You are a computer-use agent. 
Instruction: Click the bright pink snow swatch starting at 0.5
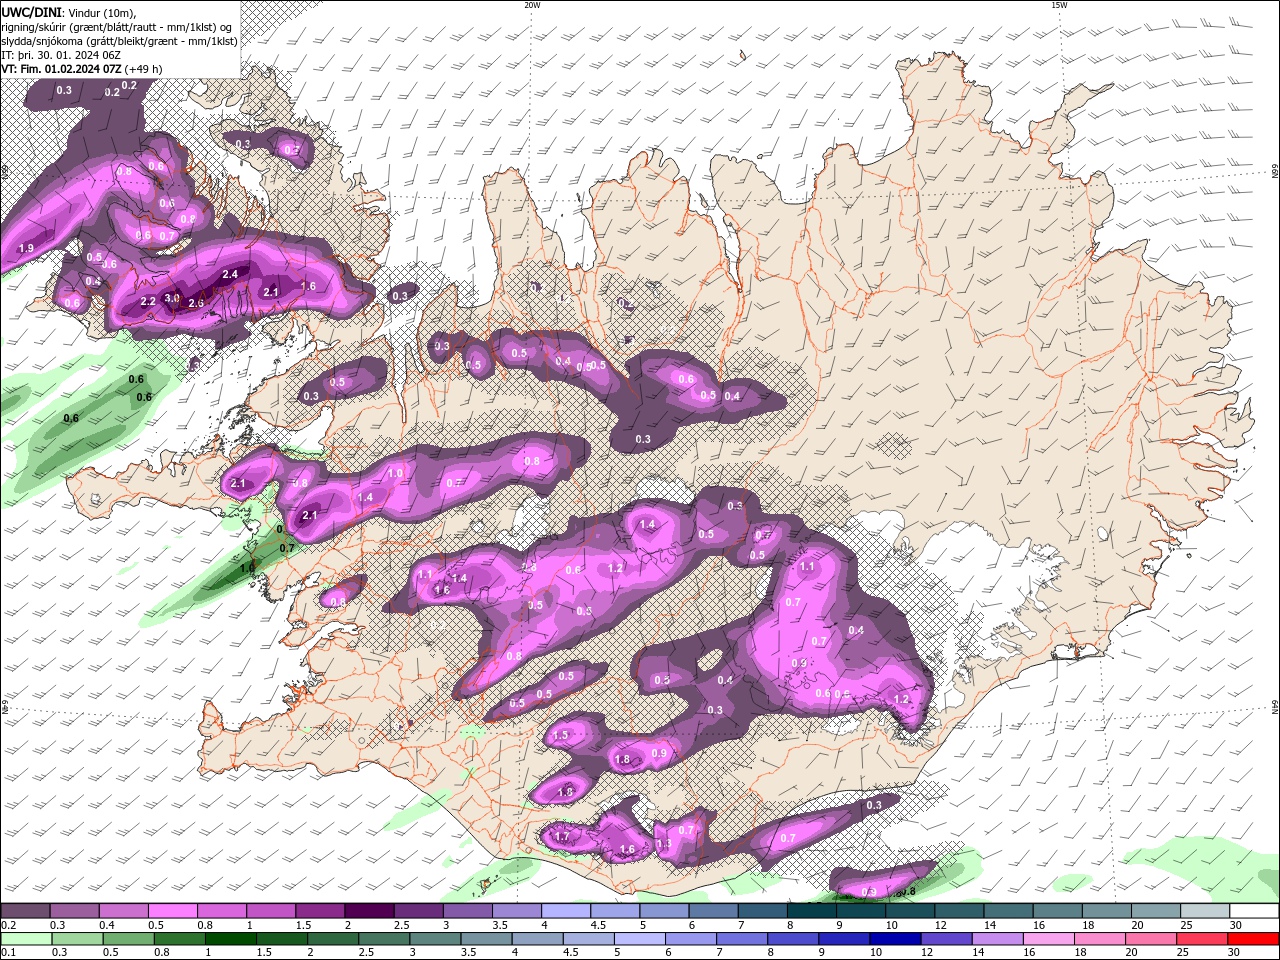(172, 911)
